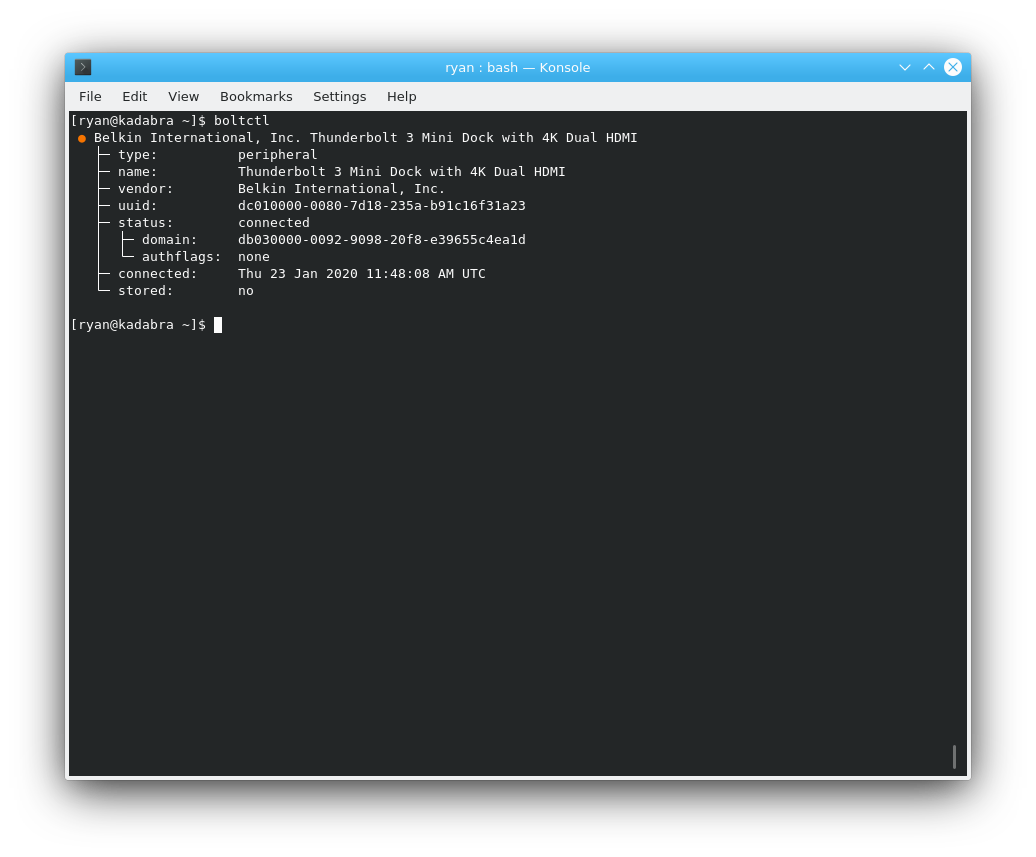Click the domain identifier value
The image size is (1036, 857).
381,240
